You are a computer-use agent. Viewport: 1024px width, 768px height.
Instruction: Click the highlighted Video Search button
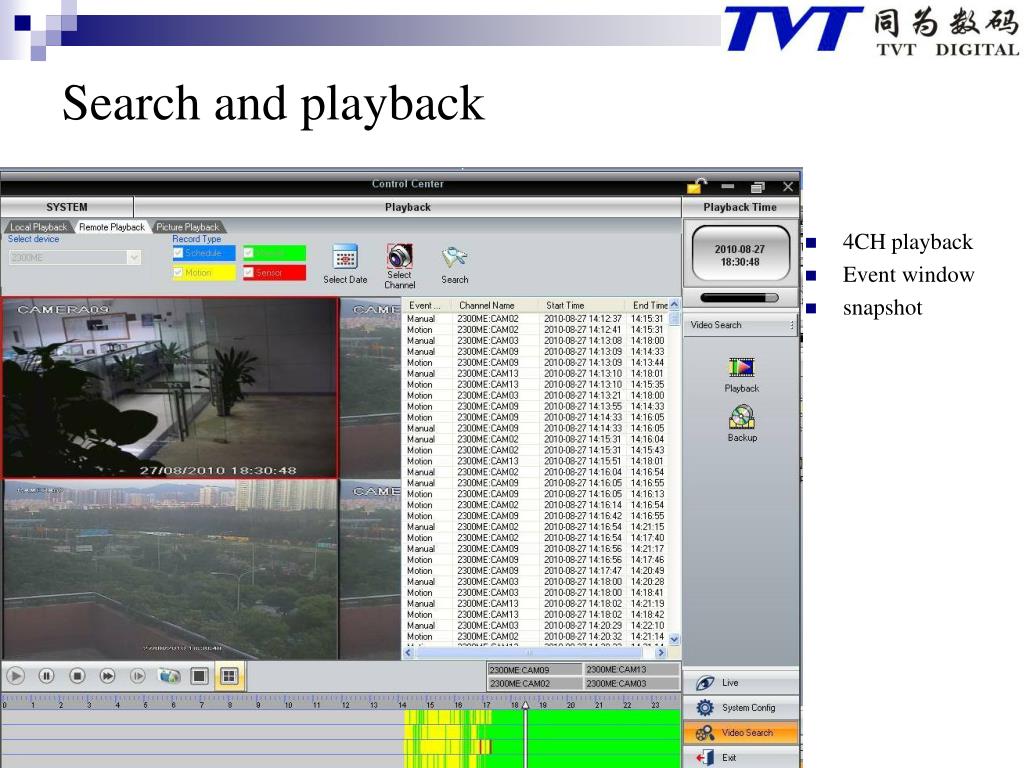(741, 733)
